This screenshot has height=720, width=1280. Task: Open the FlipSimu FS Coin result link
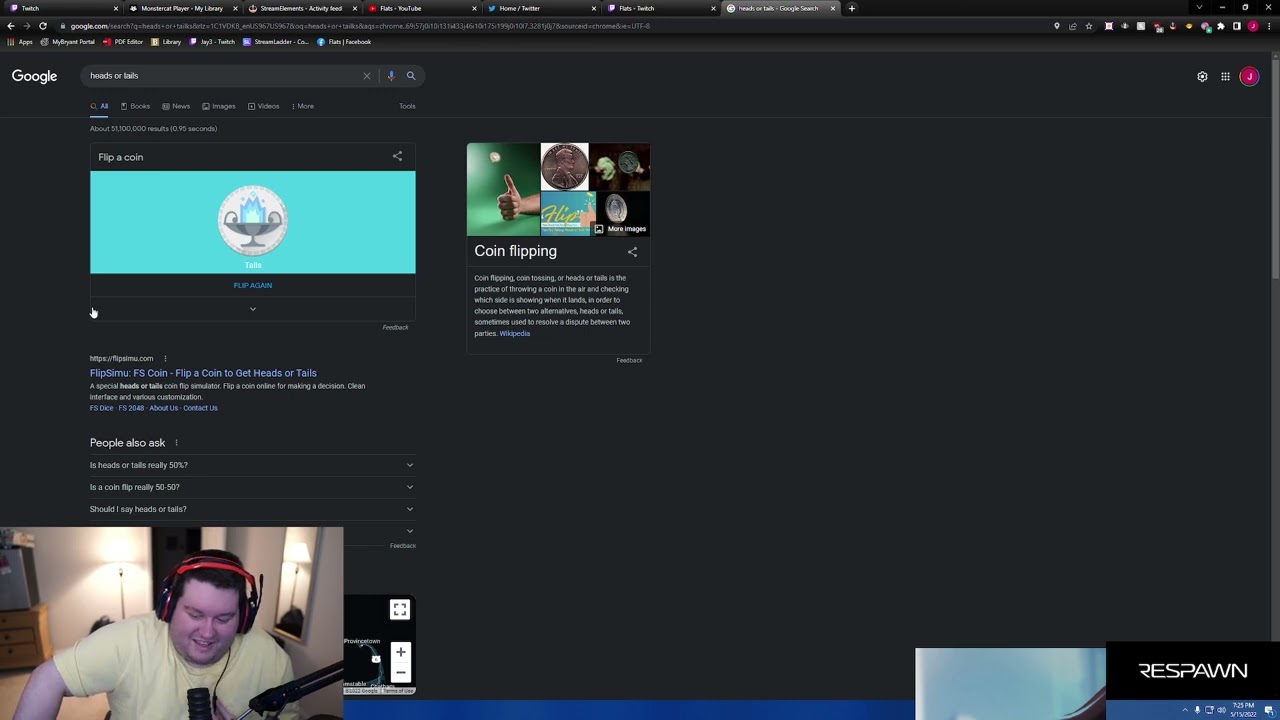(203, 373)
